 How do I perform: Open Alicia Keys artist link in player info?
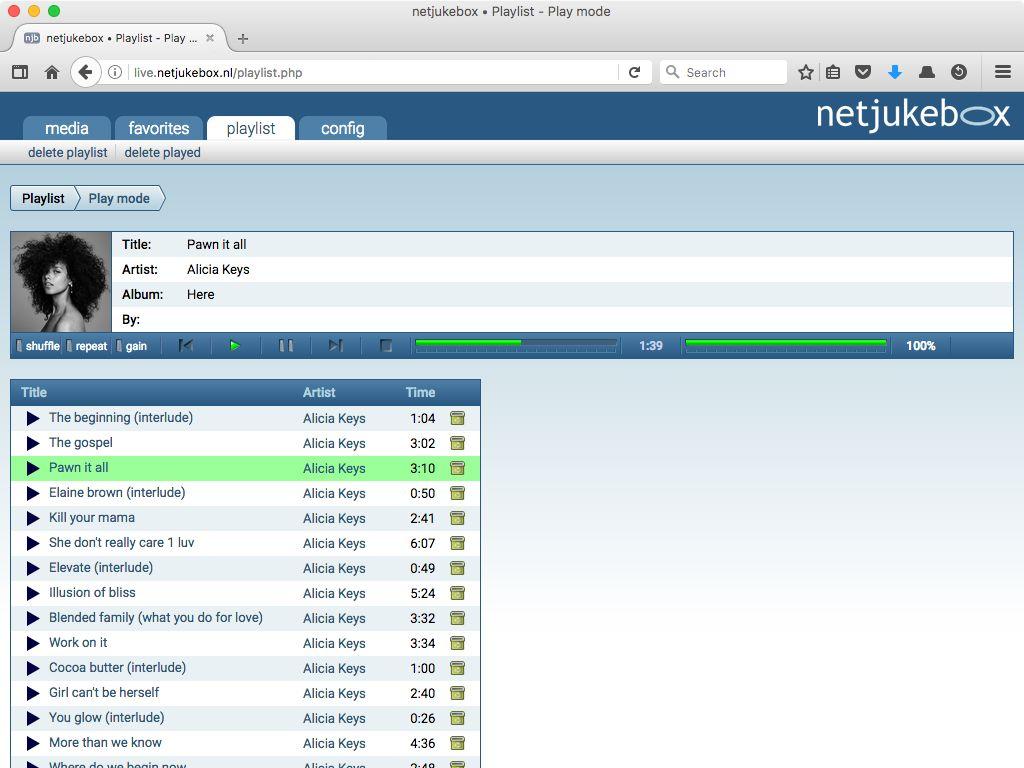point(218,270)
